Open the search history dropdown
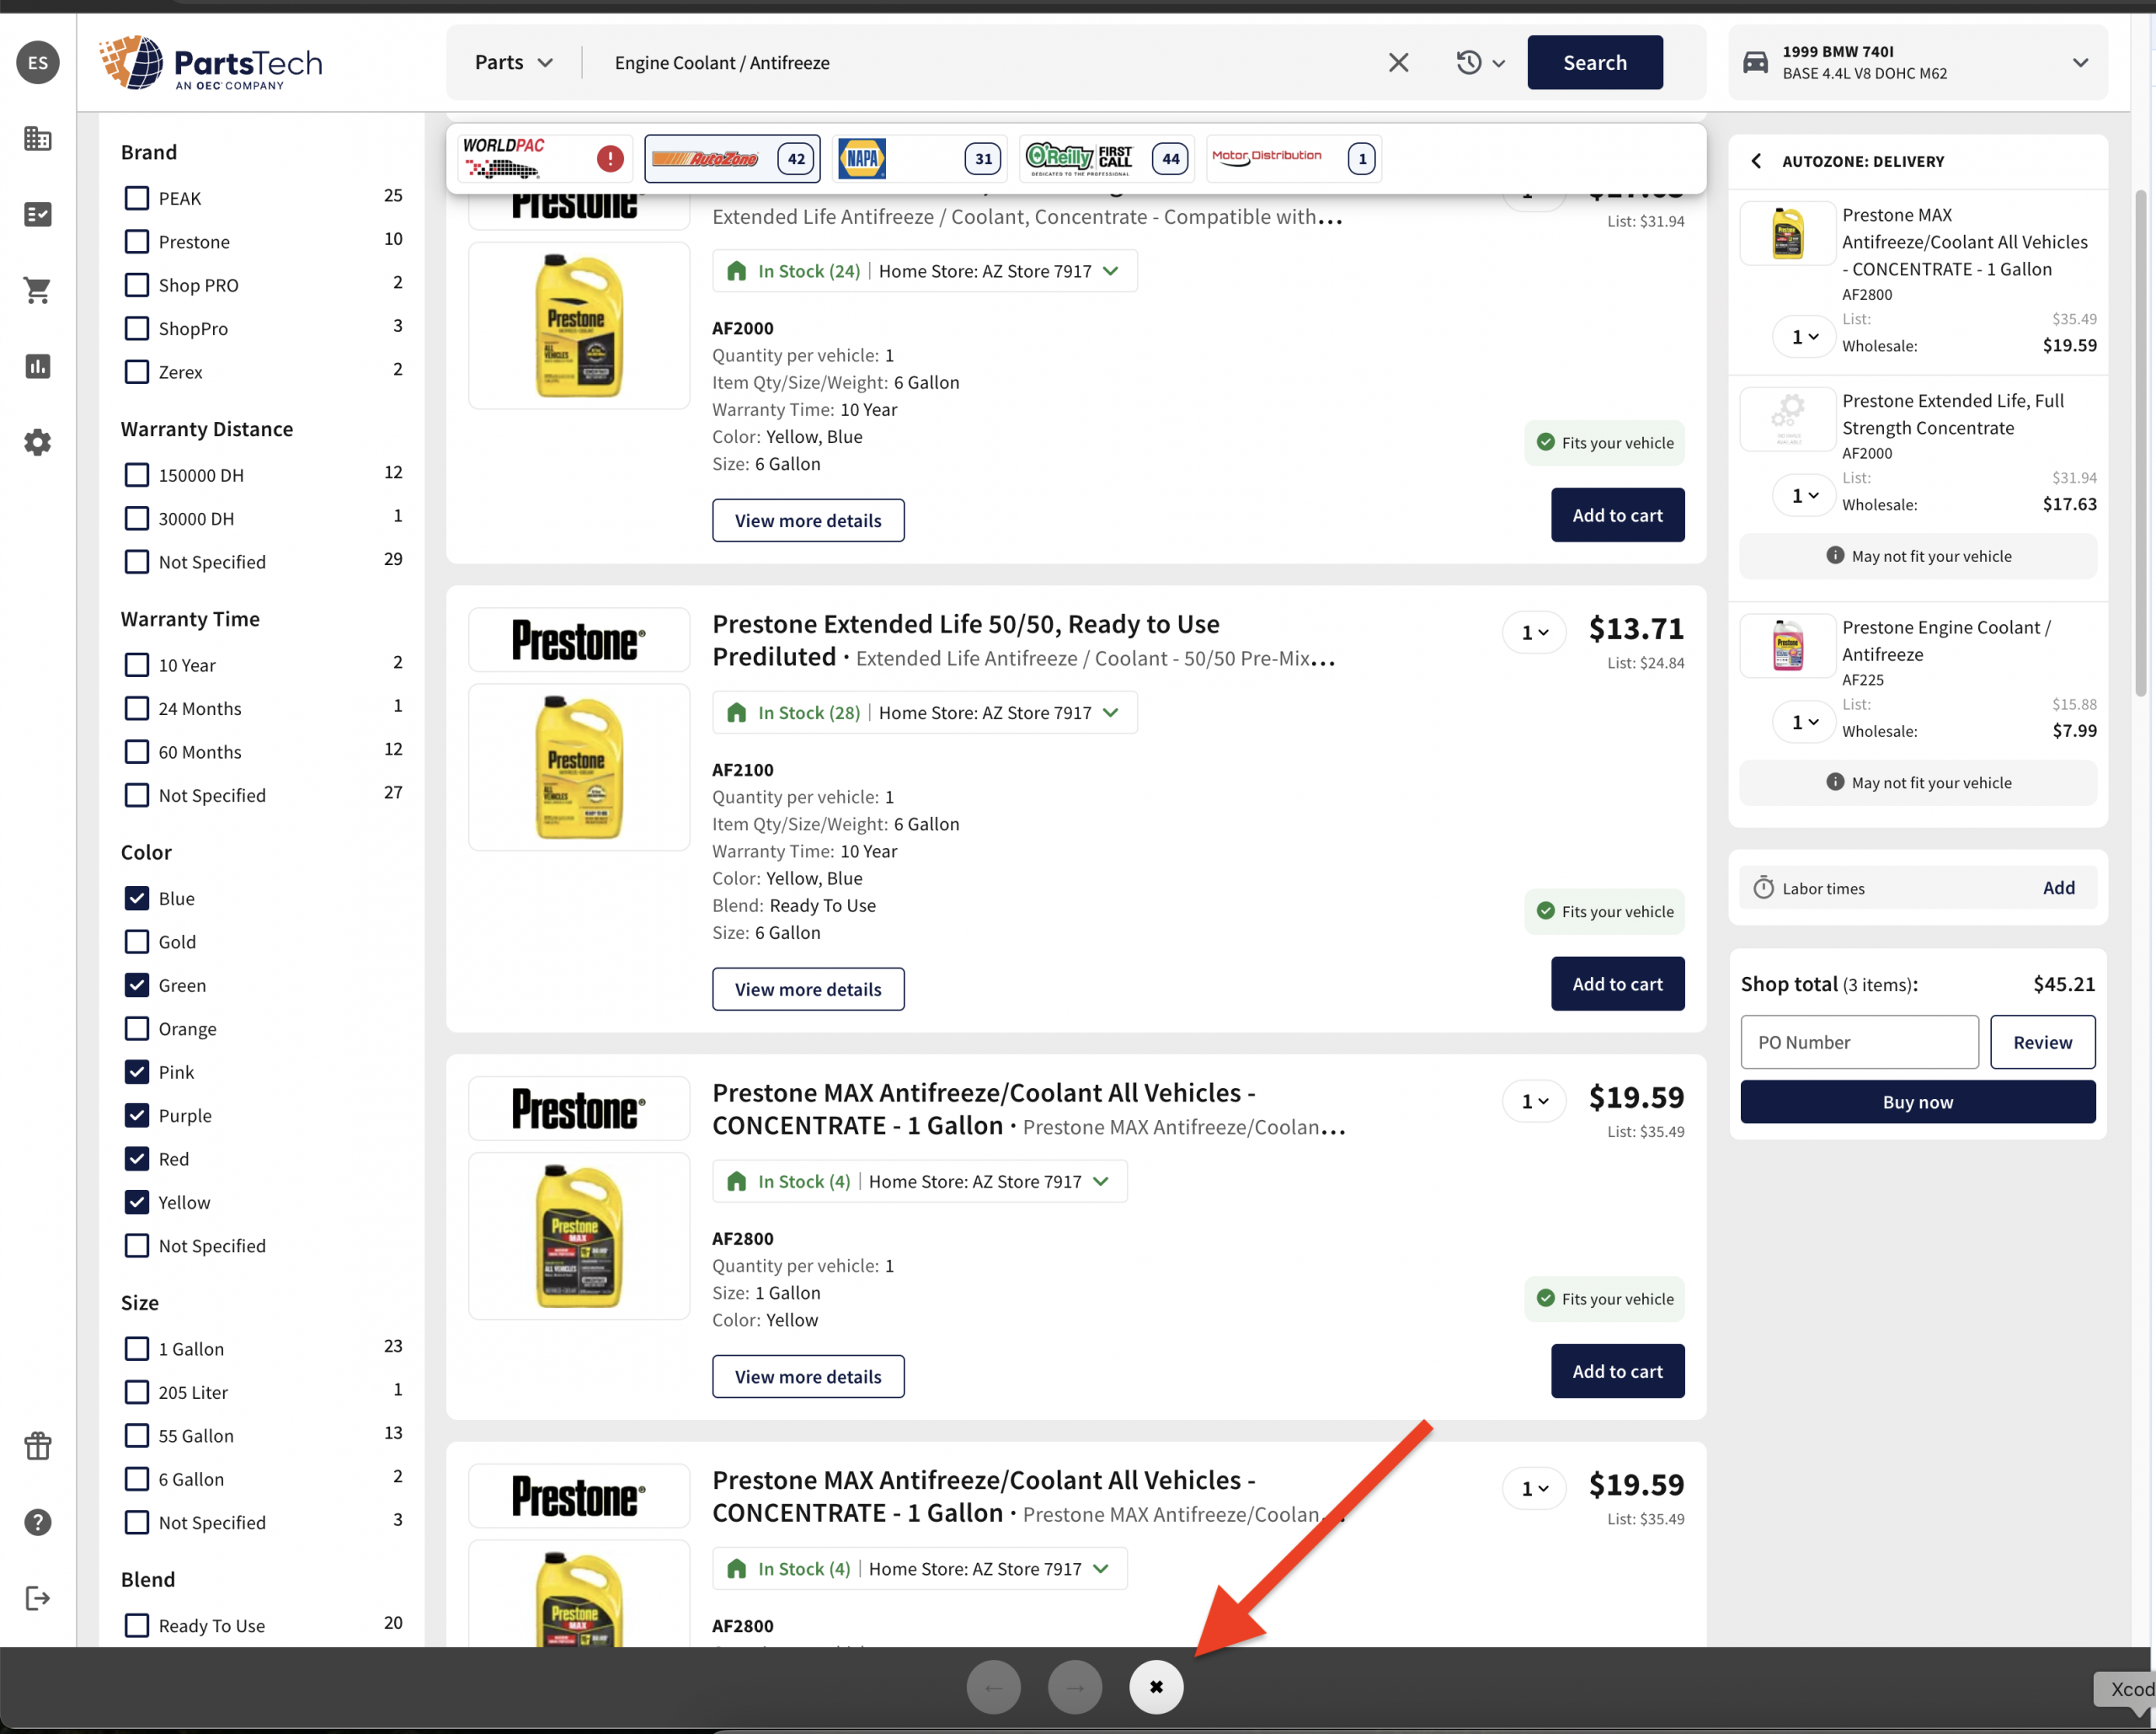The width and height of the screenshot is (2156, 1734). click(x=1480, y=63)
